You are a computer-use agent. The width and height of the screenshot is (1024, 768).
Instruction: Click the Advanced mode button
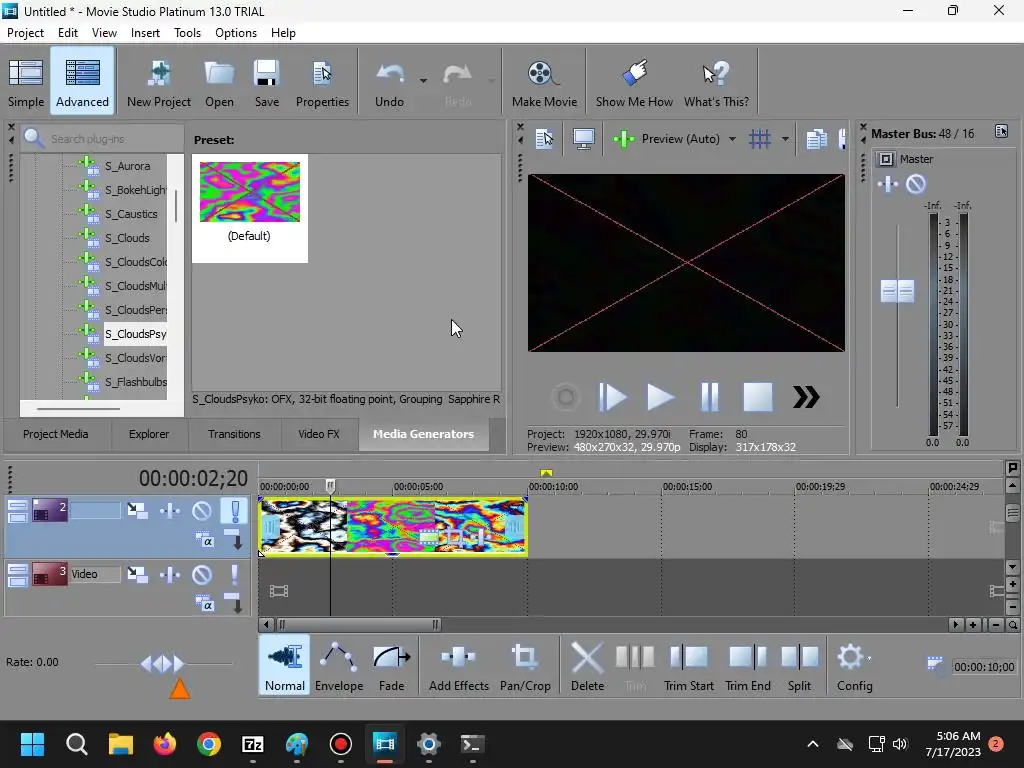point(82,82)
